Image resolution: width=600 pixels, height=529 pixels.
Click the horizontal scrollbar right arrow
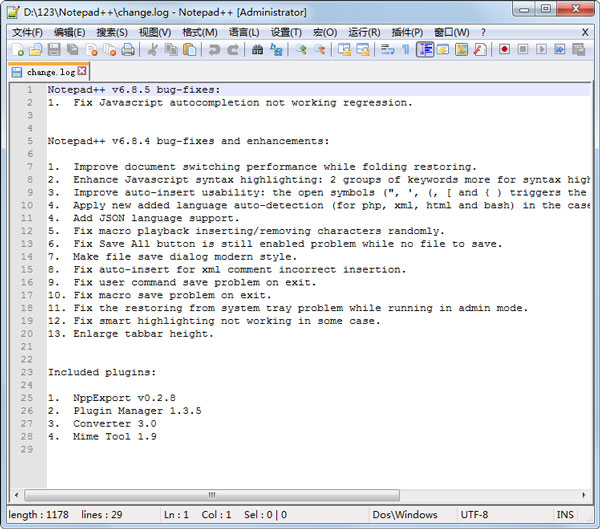coord(584,495)
